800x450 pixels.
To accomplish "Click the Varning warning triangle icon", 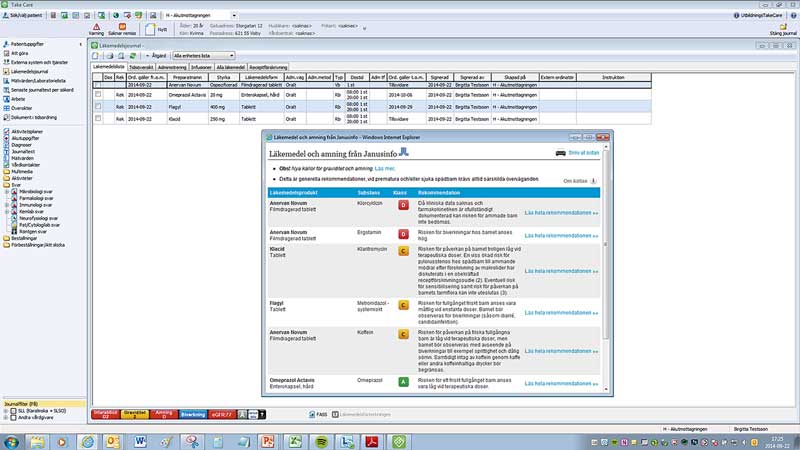I will 96,27.
